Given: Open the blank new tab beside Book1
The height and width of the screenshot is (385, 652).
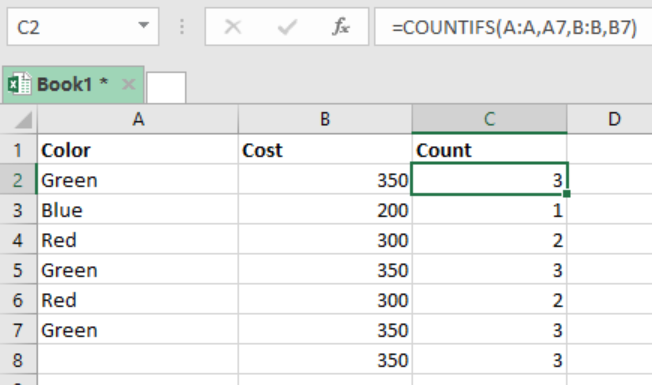Looking at the screenshot, I should [x=166, y=87].
